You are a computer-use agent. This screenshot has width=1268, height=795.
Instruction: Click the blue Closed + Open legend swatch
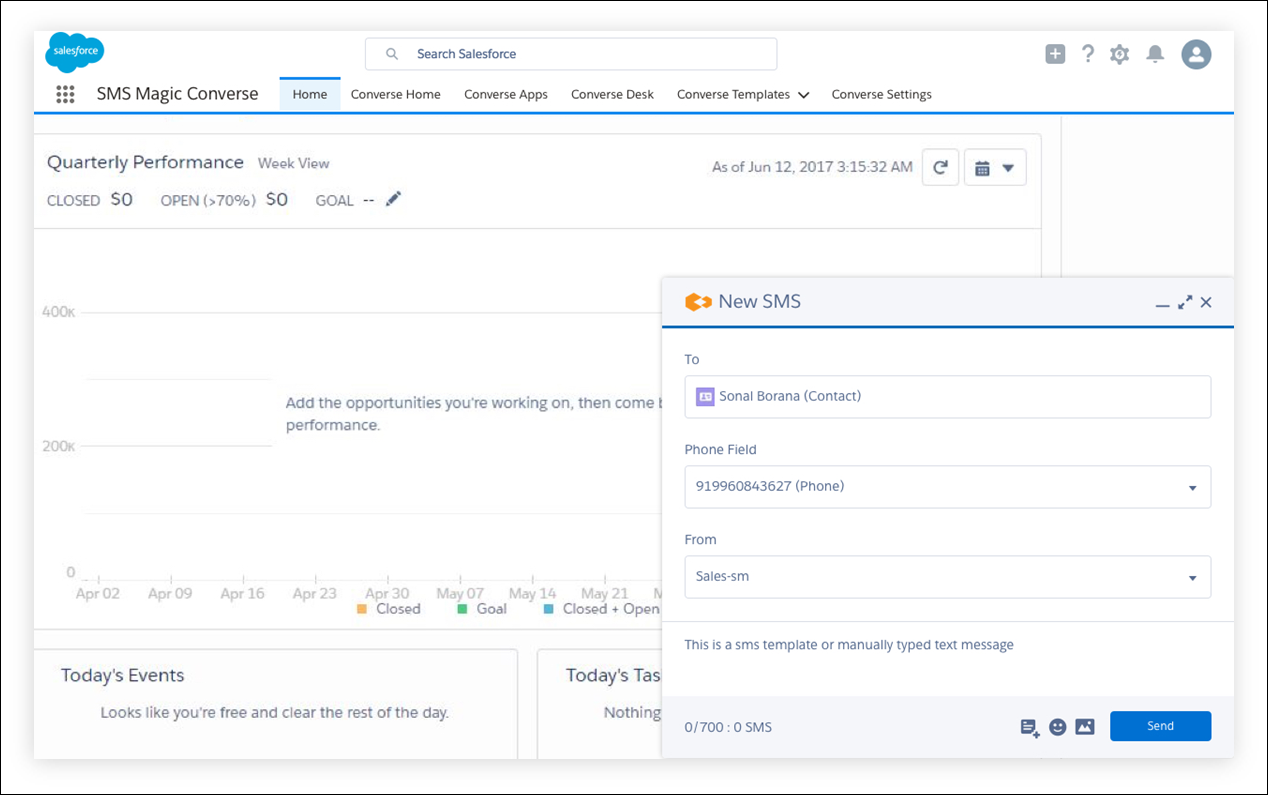(x=548, y=608)
